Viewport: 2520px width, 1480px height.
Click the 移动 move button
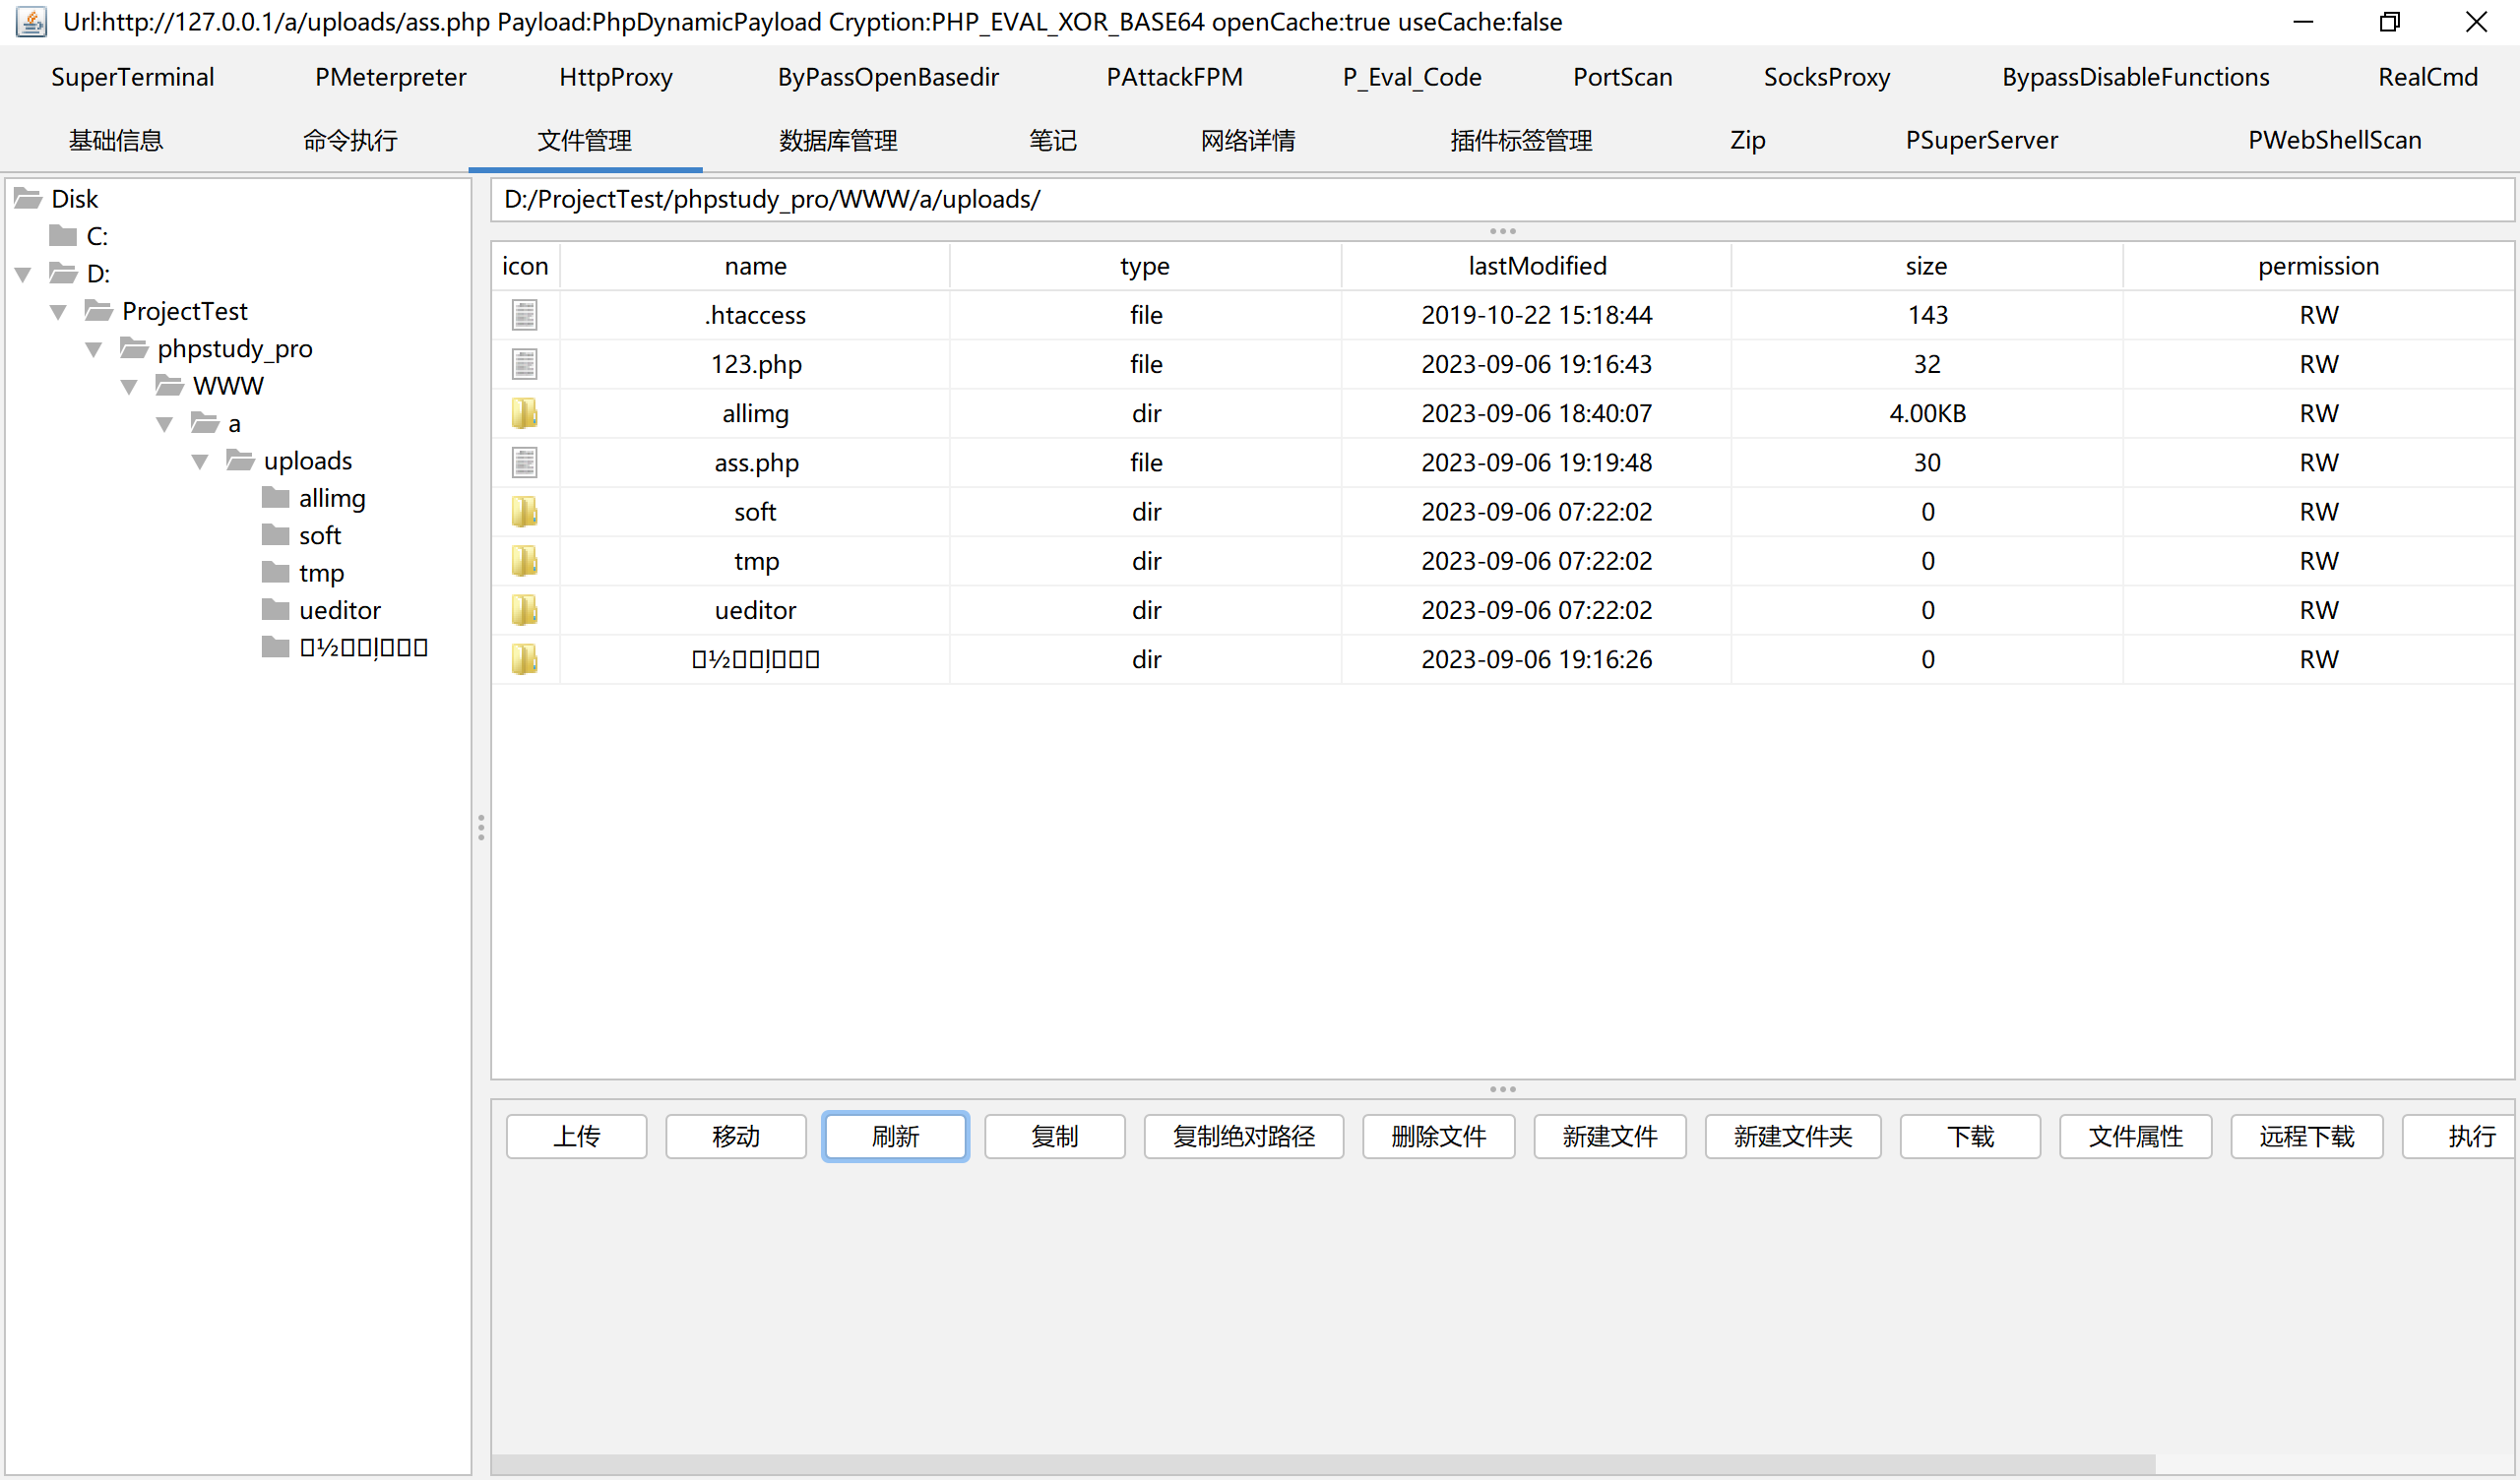click(x=736, y=1136)
